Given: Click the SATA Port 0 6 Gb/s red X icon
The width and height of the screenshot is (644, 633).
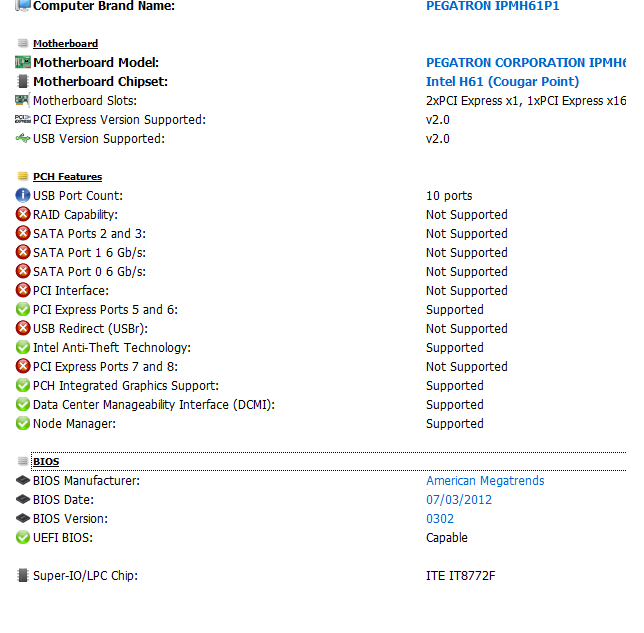Looking at the screenshot, I should (x=23, y=272).
